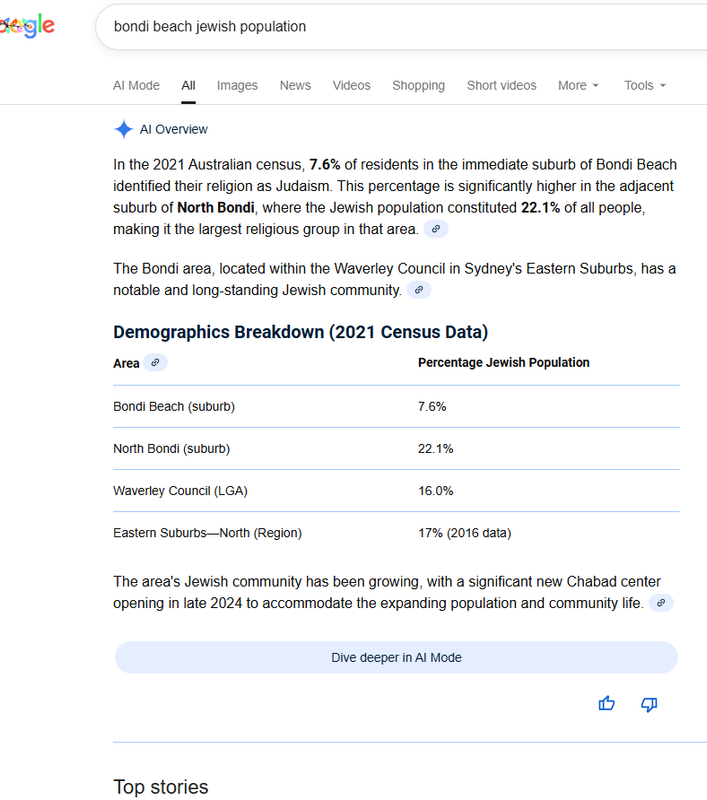Give thumbs down to AI Overview
Viewport: 707px width, 800px height.
649,704
